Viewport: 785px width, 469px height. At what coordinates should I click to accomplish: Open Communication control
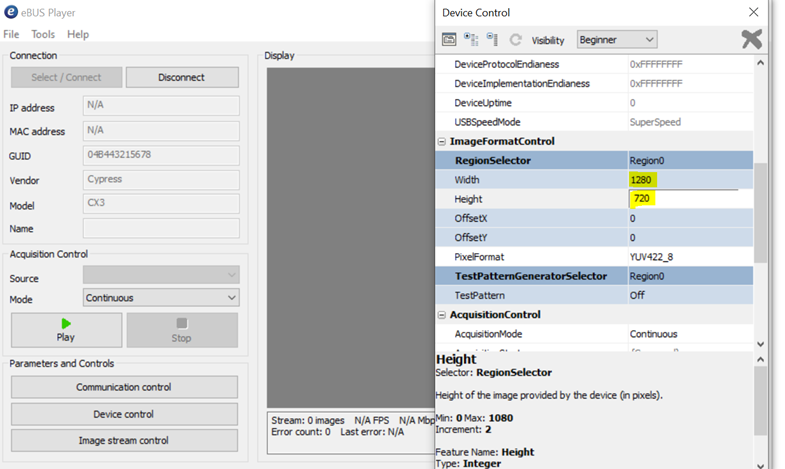point(124,387)
